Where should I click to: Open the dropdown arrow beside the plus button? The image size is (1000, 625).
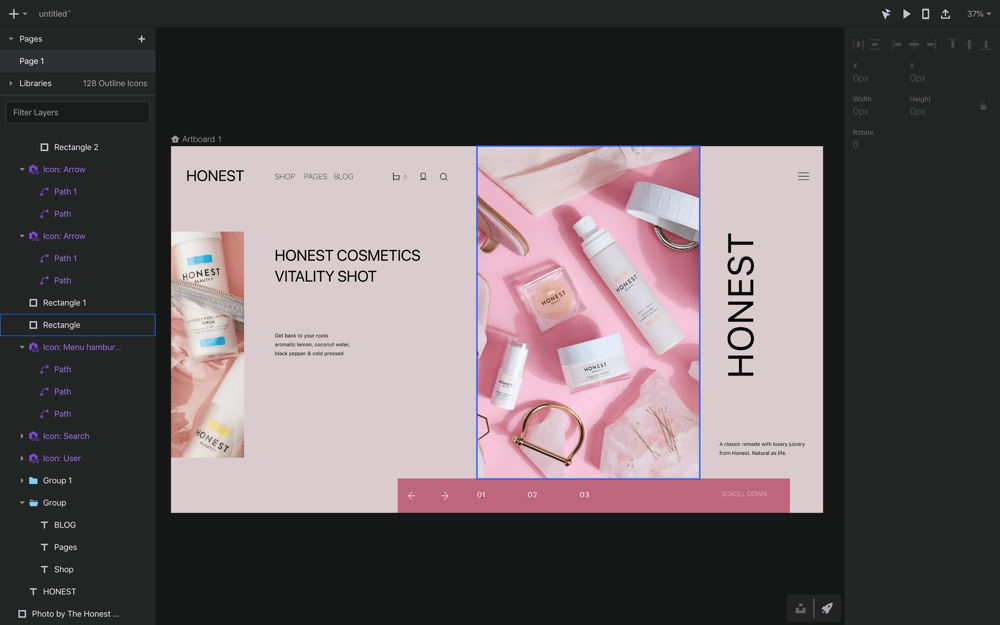pyautogui.click(x=26, y=13)
